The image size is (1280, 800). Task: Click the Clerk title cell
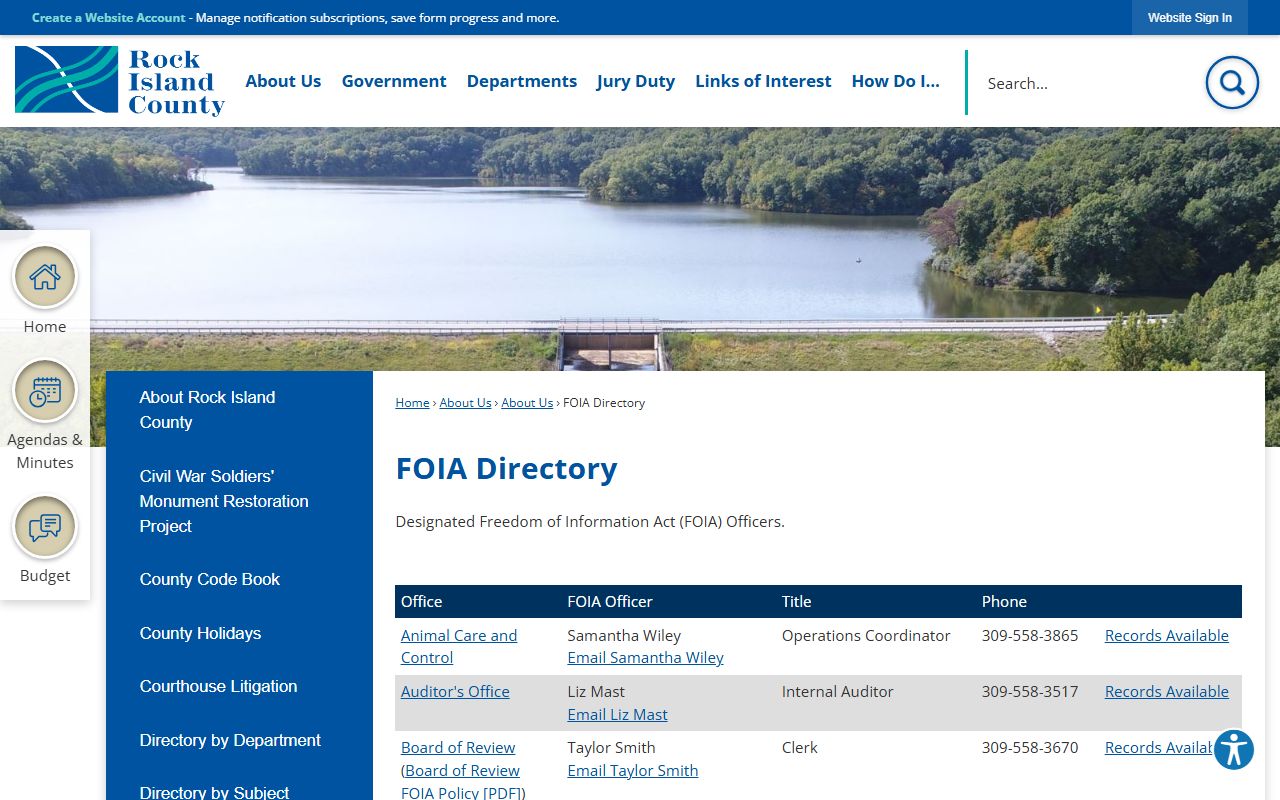pos(800,747)
